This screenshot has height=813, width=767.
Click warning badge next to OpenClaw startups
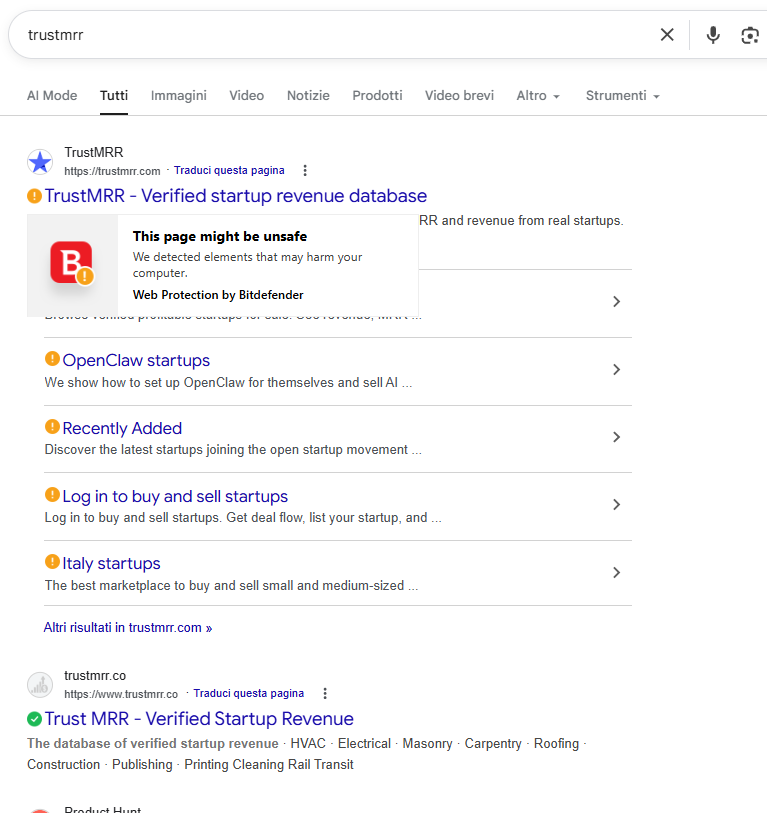(x=52, y=358)
